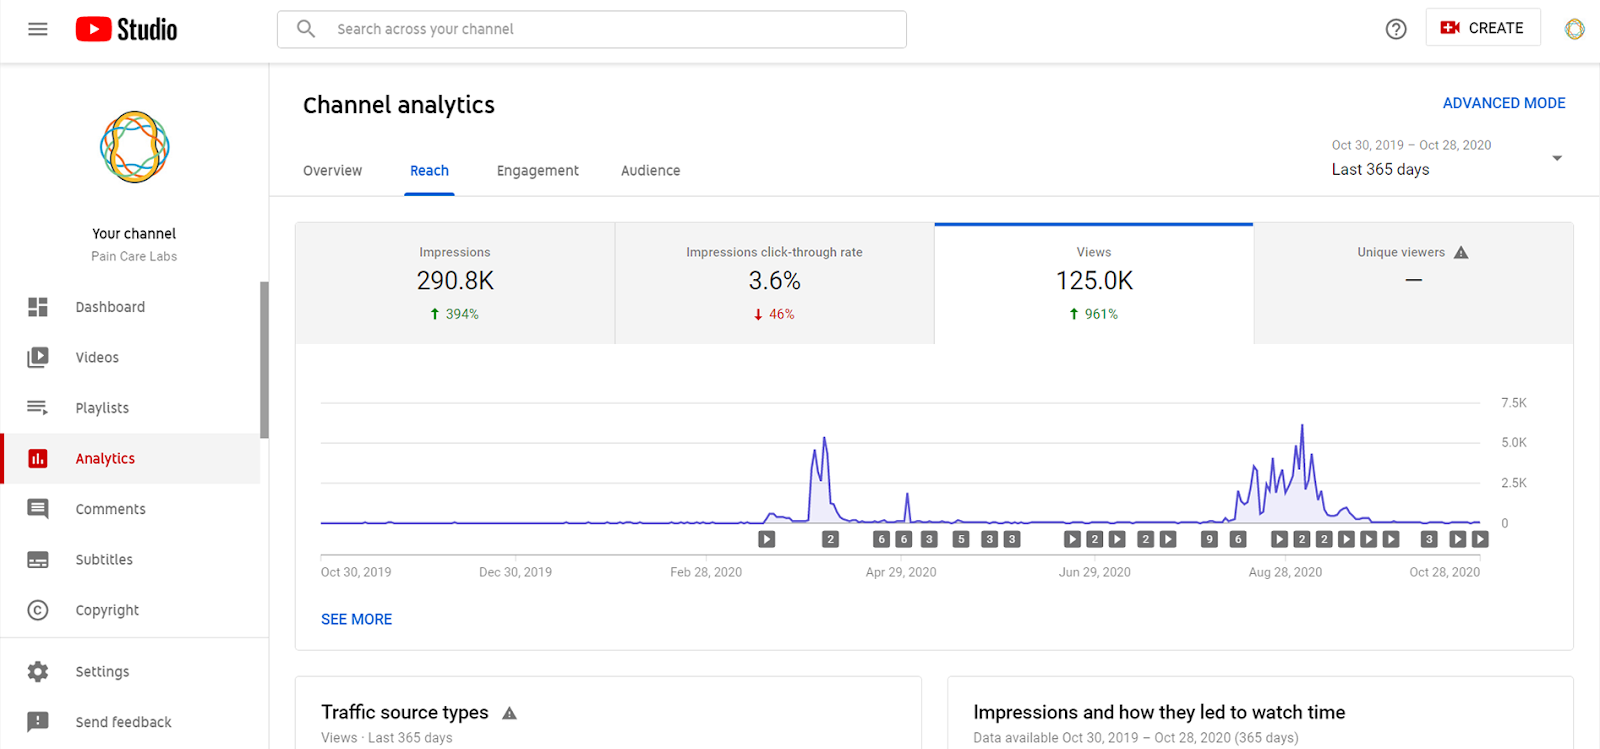Image resolution: width=1600 pixels, height=749 pixels.
Task: Click the Send feedback icon
Action: 38,722
